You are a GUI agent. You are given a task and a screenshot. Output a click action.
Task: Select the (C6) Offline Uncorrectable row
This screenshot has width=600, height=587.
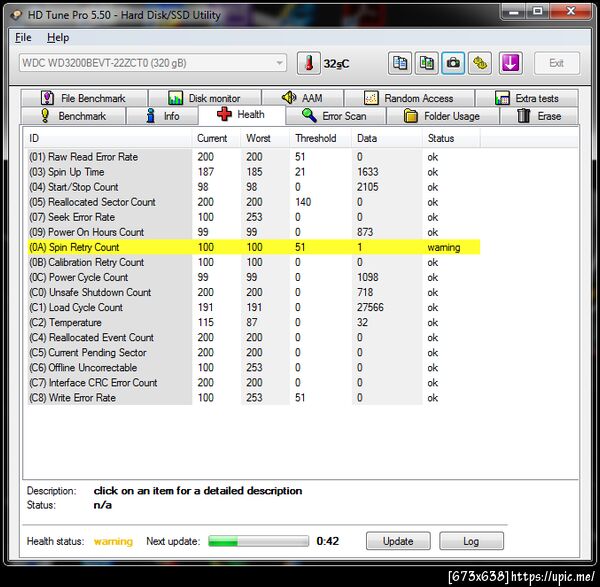pyautogui.click(x=254, y=367)
